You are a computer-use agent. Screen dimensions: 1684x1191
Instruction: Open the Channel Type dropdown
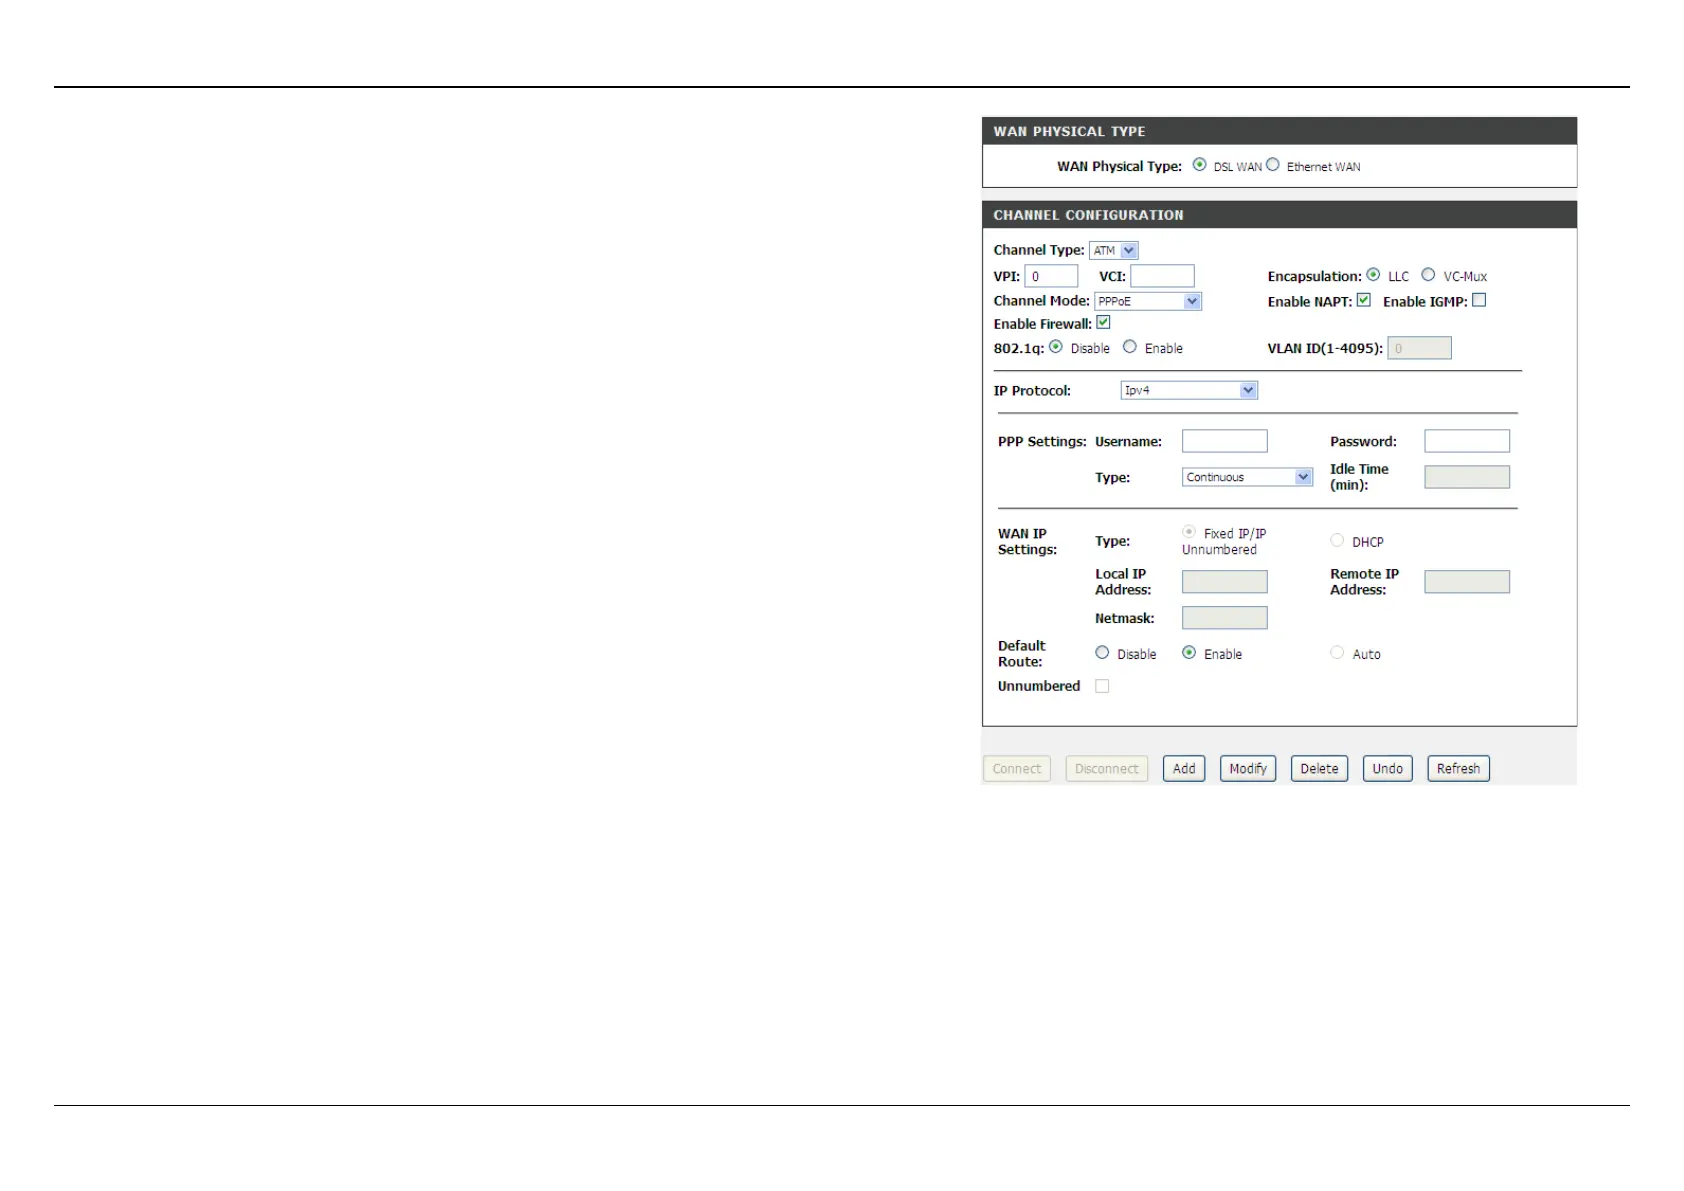1113,251
